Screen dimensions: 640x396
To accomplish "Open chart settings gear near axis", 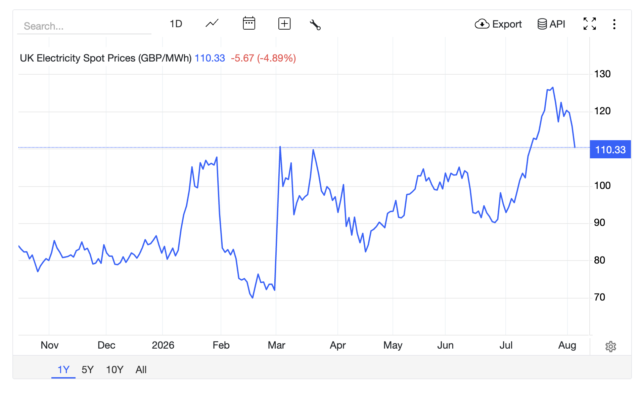I will (x=610, y=347).
